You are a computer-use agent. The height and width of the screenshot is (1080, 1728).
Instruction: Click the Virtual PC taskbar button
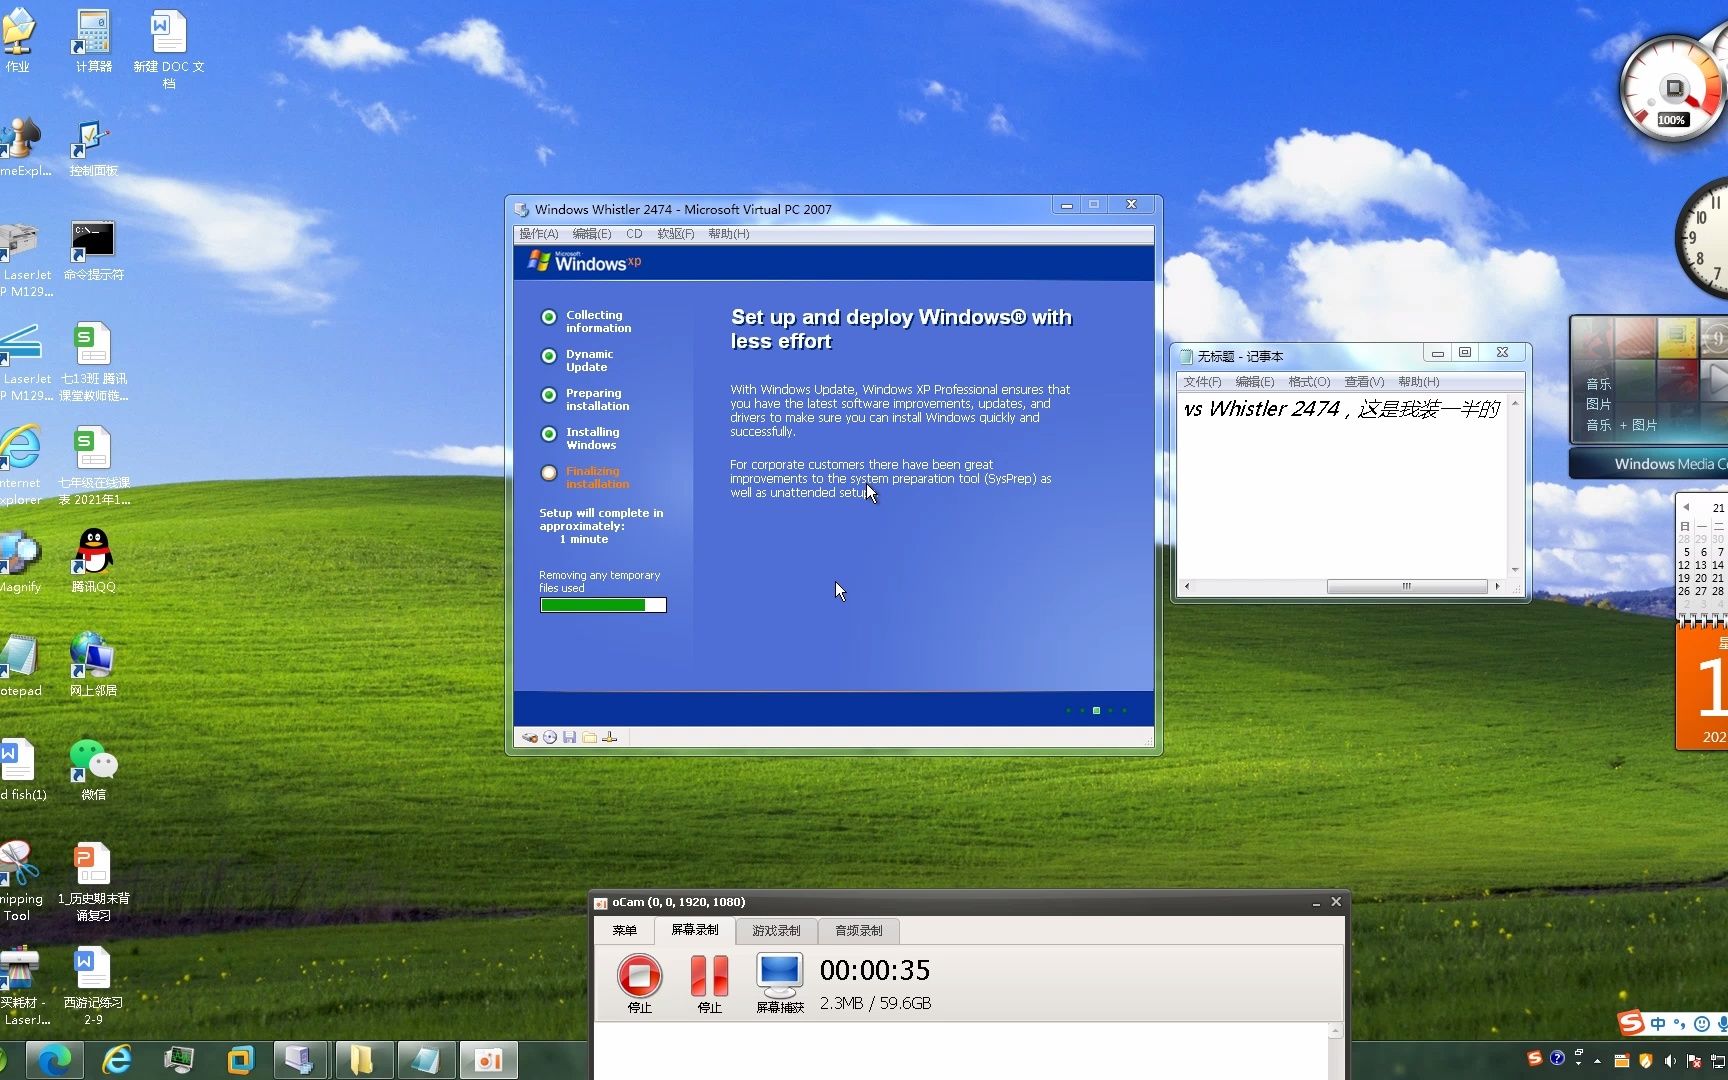[300, 1060]
